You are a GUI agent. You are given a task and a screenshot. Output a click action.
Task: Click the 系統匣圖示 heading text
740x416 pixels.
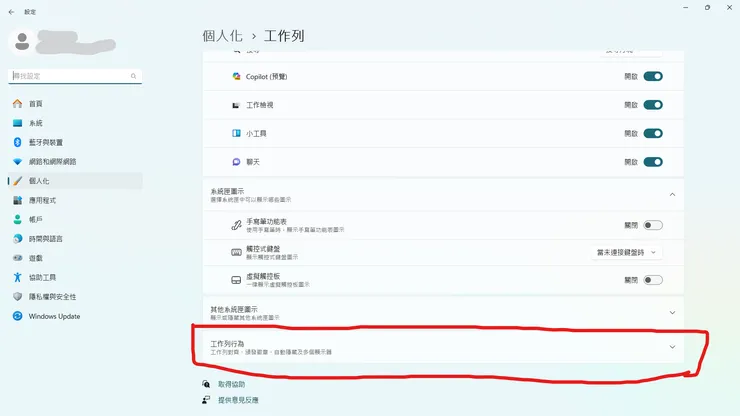pyautogui.click(x=227, y=191)
